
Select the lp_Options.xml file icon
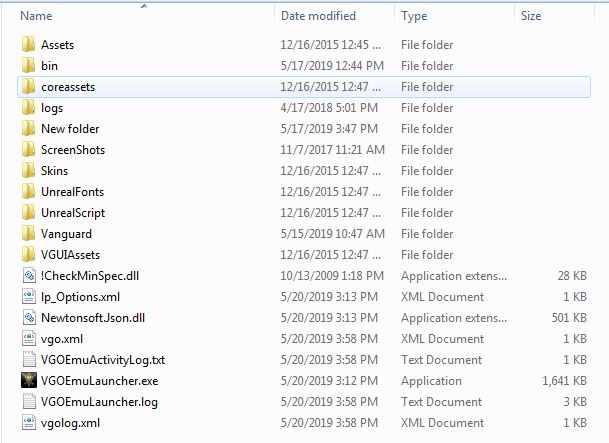coord(28,297)
